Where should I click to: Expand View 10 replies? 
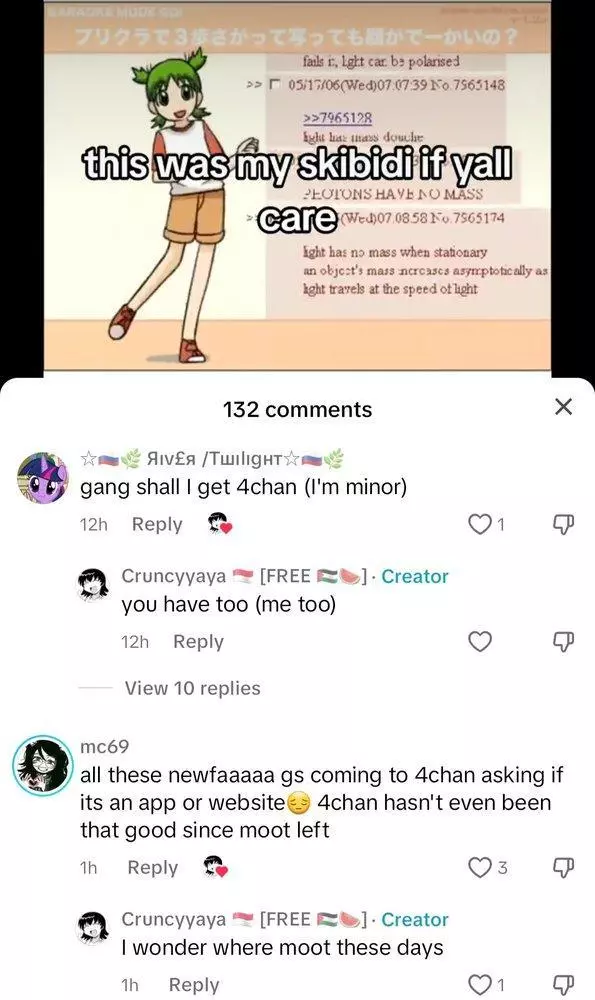coord(193,688)
